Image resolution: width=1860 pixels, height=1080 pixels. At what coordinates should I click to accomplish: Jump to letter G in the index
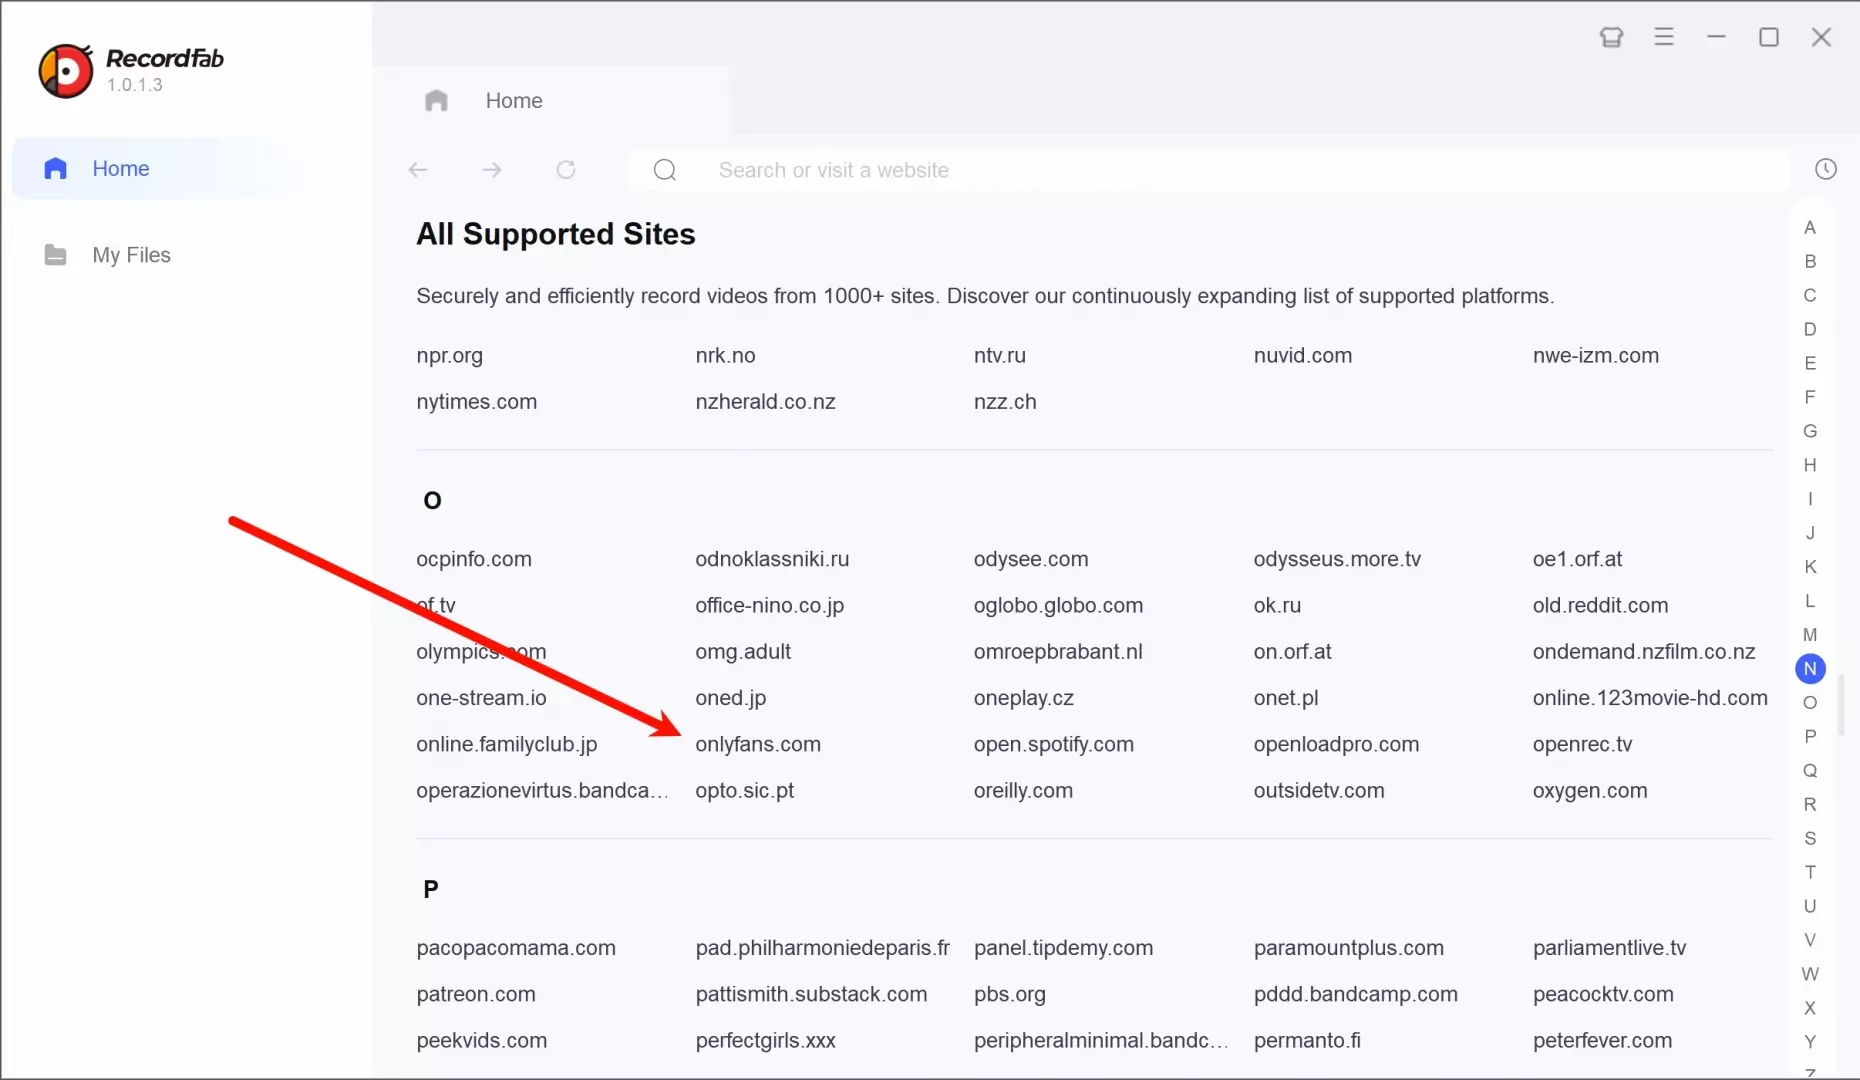point(1810,431)
